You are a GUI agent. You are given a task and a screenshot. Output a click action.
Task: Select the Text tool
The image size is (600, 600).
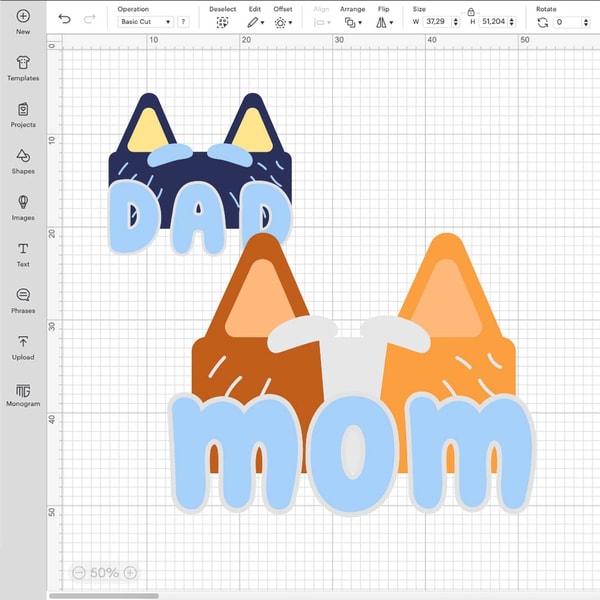pyautogui.click(x=23, y=255)
